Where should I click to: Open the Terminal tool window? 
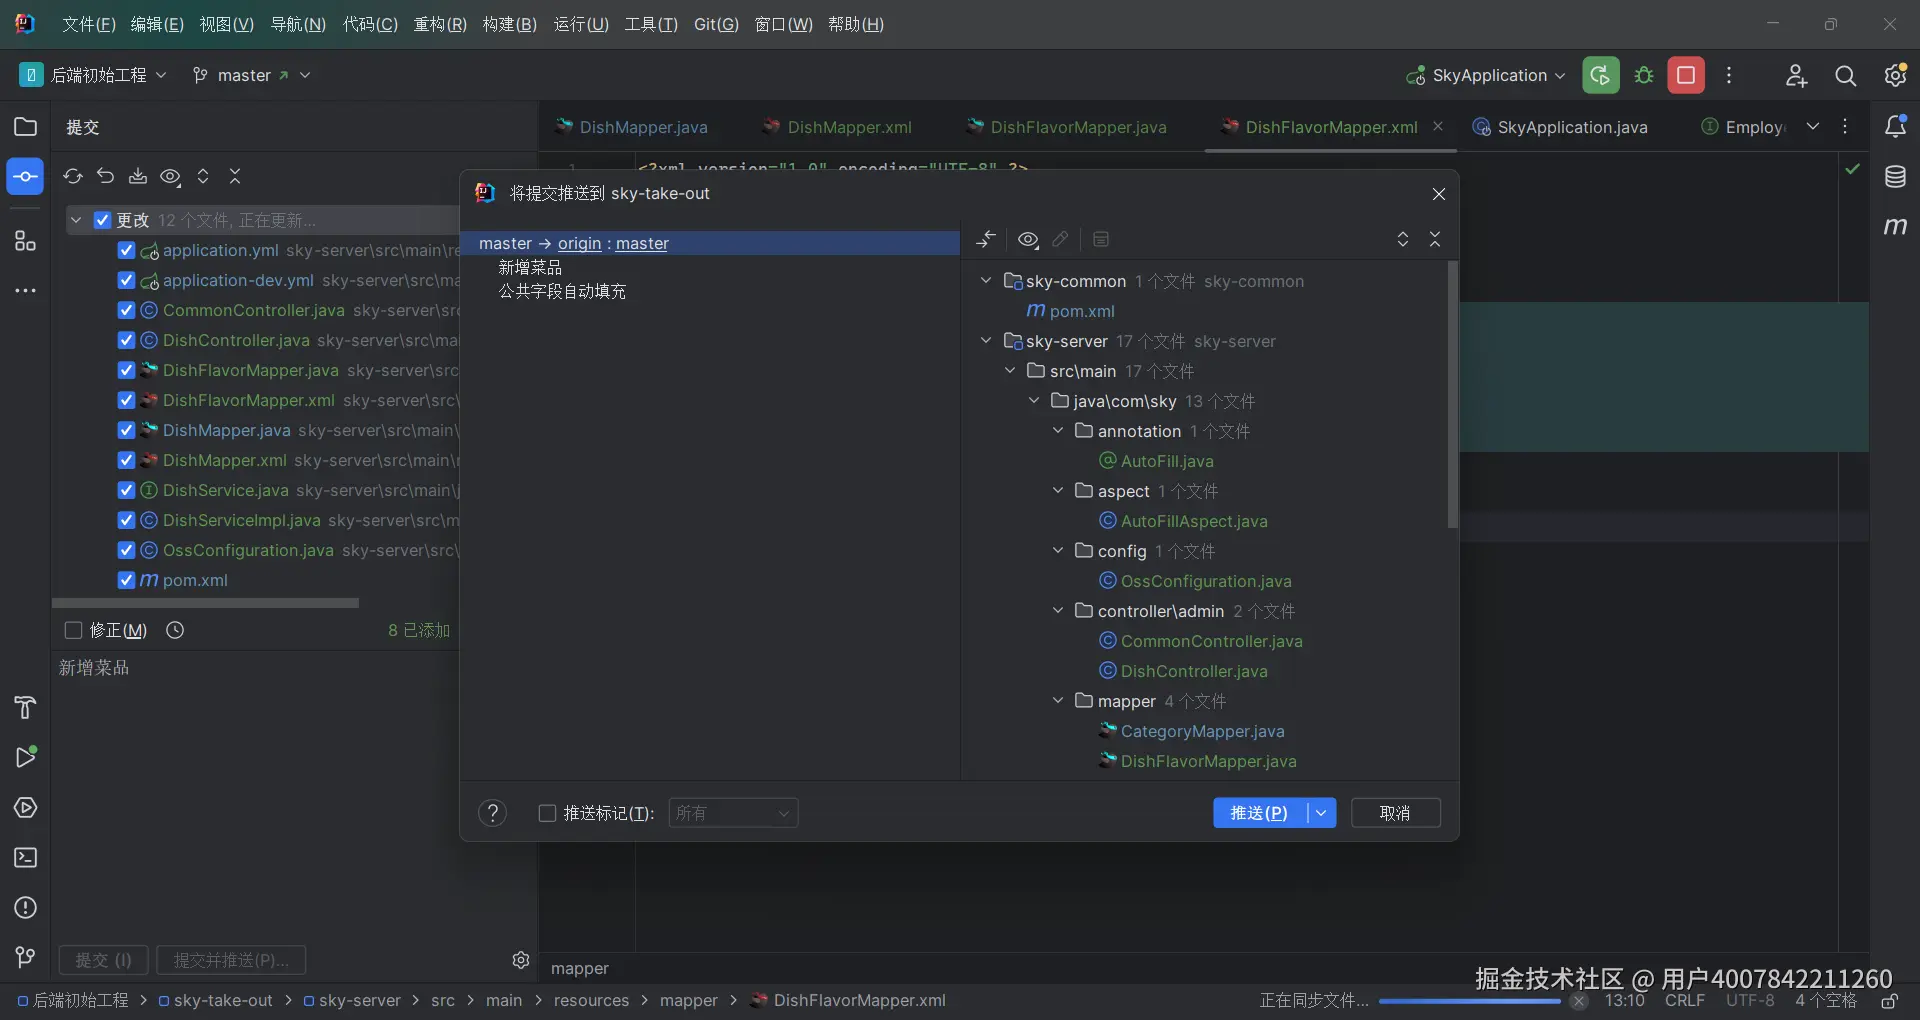tap(25, 858)
